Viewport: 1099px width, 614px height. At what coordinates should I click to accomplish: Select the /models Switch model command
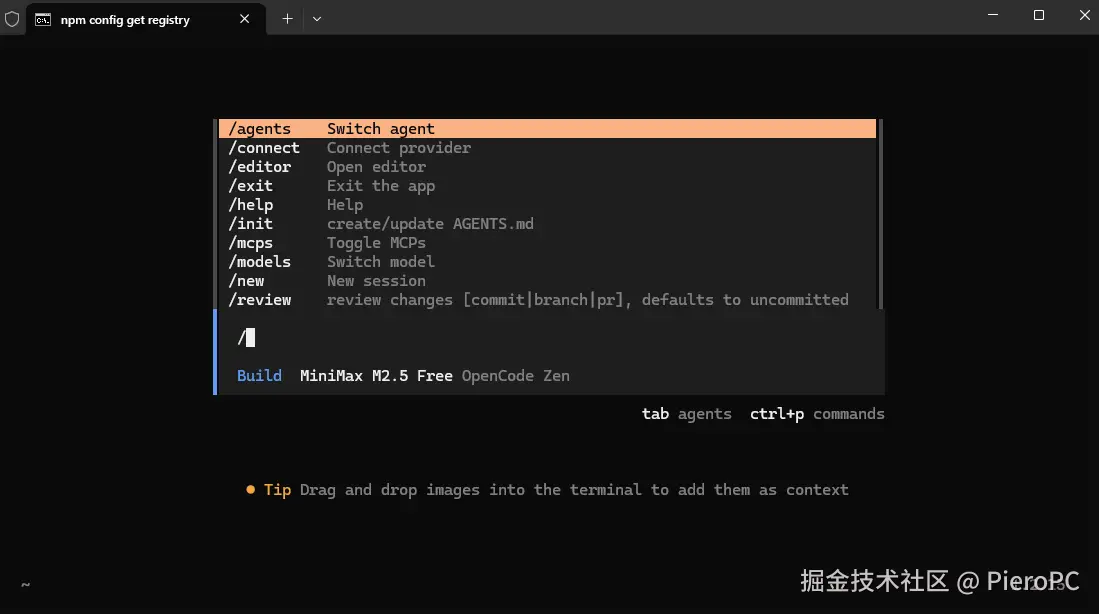point(547,261)
